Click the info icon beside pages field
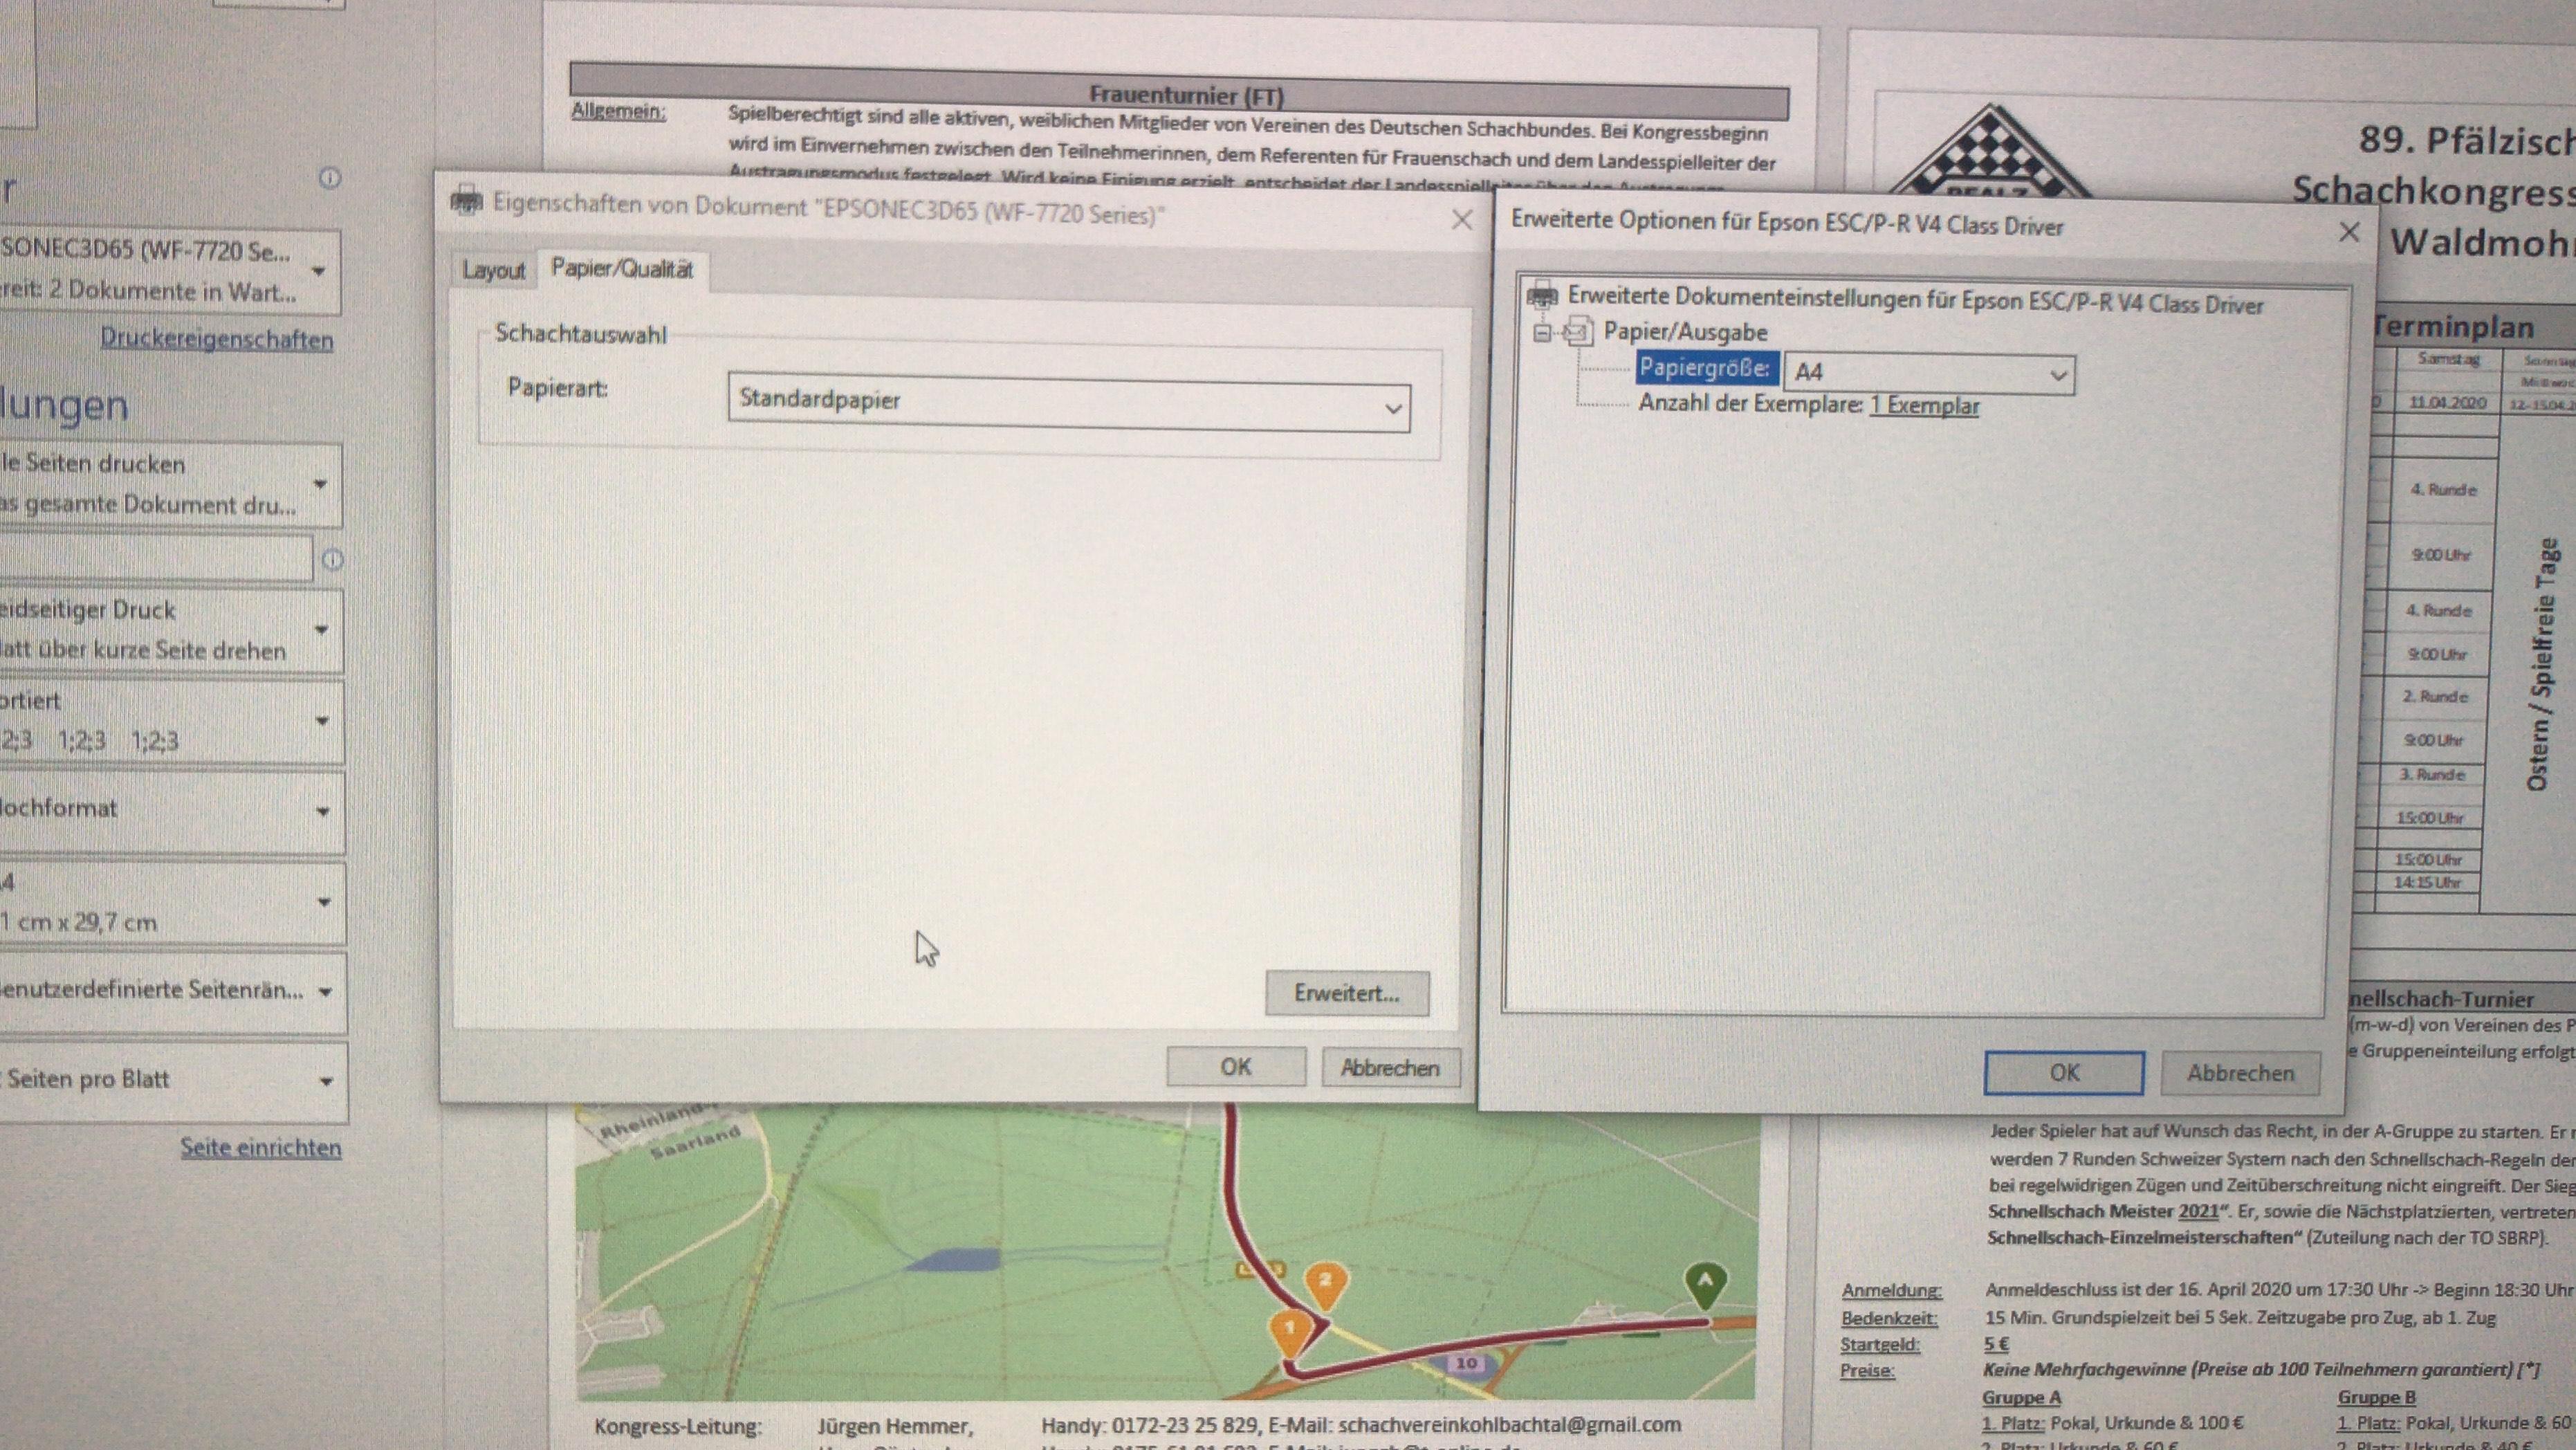Screen dimensions: 2576x1450 coord(332,560)
